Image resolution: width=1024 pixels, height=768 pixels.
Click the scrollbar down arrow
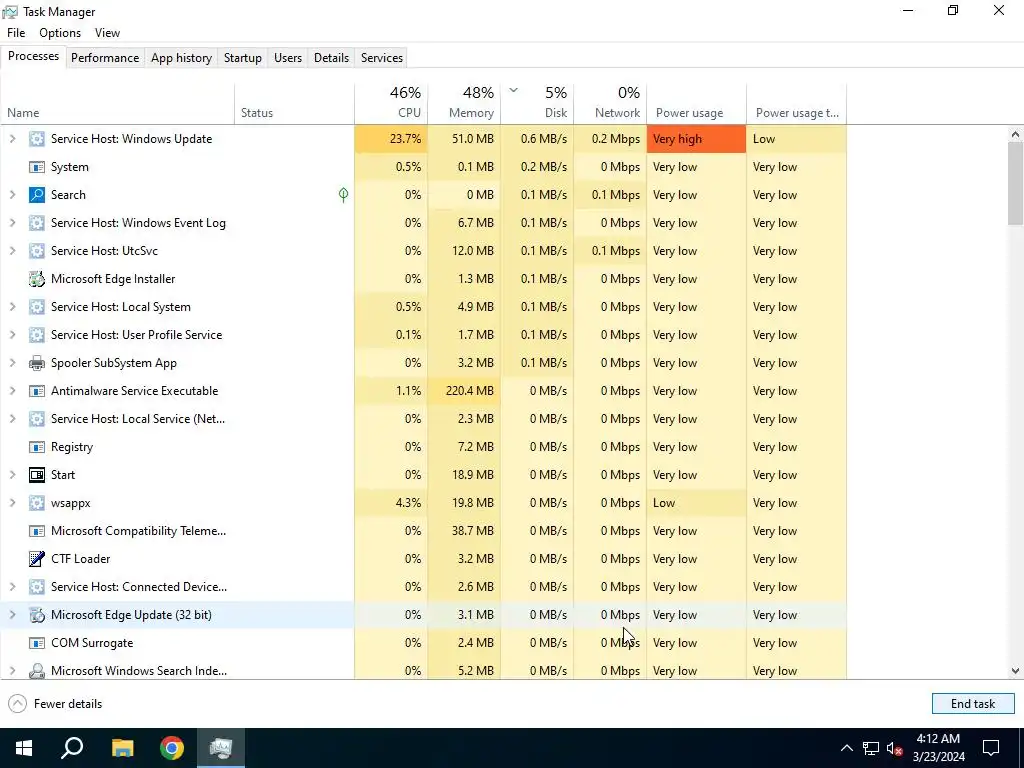coord(1015,671)
